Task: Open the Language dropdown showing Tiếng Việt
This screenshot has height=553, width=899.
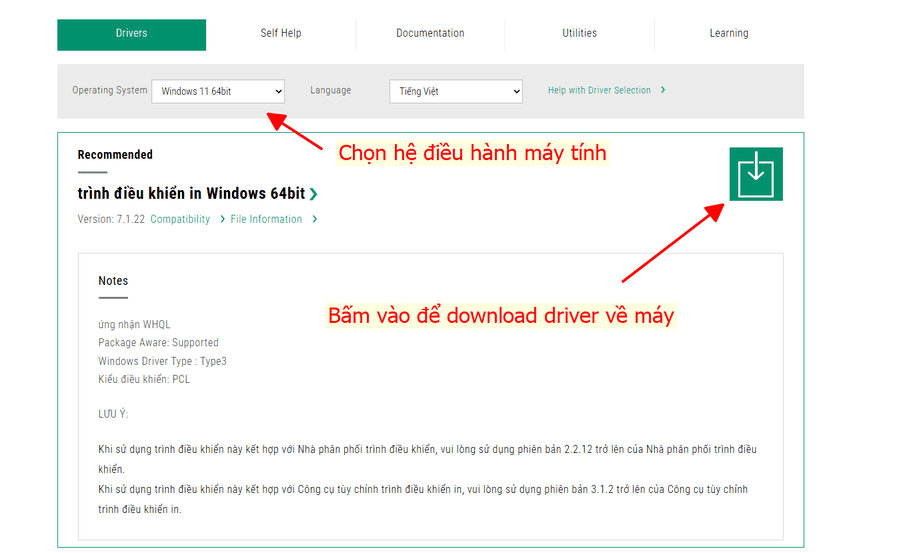Action: [x=456, y=91]
